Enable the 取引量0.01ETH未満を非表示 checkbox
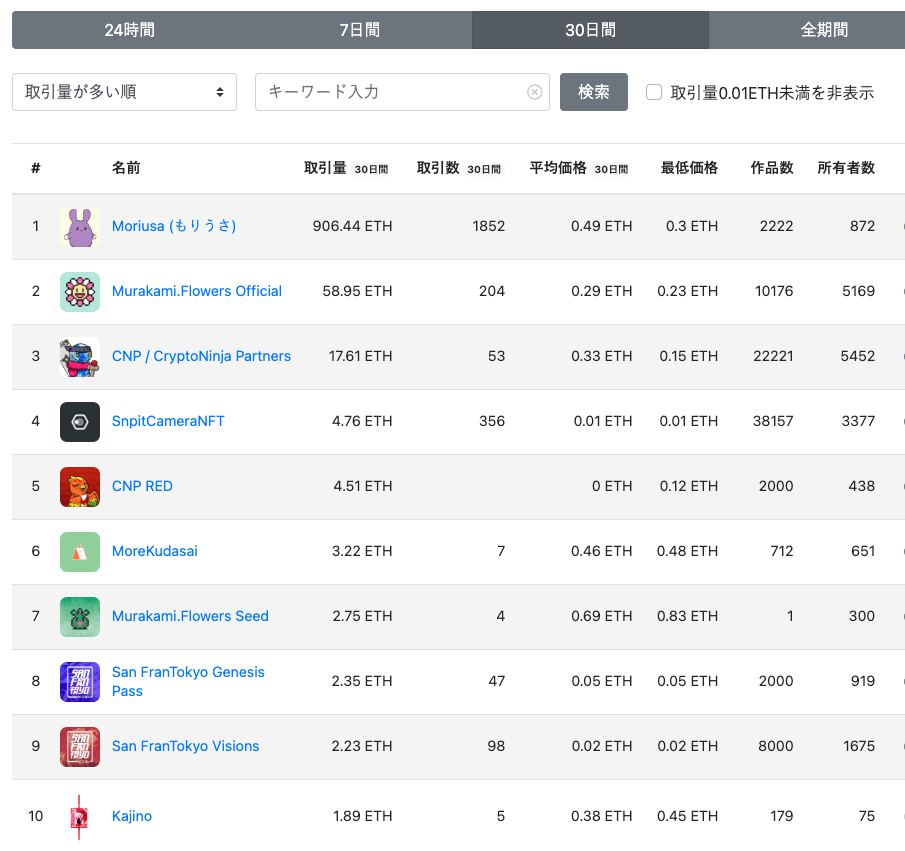 coord(653,92)
